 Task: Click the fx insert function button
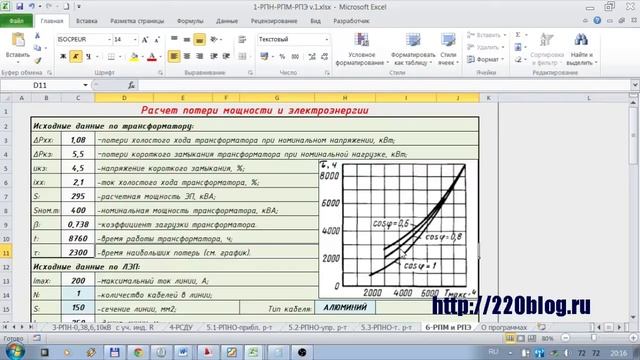click(131, 85)
